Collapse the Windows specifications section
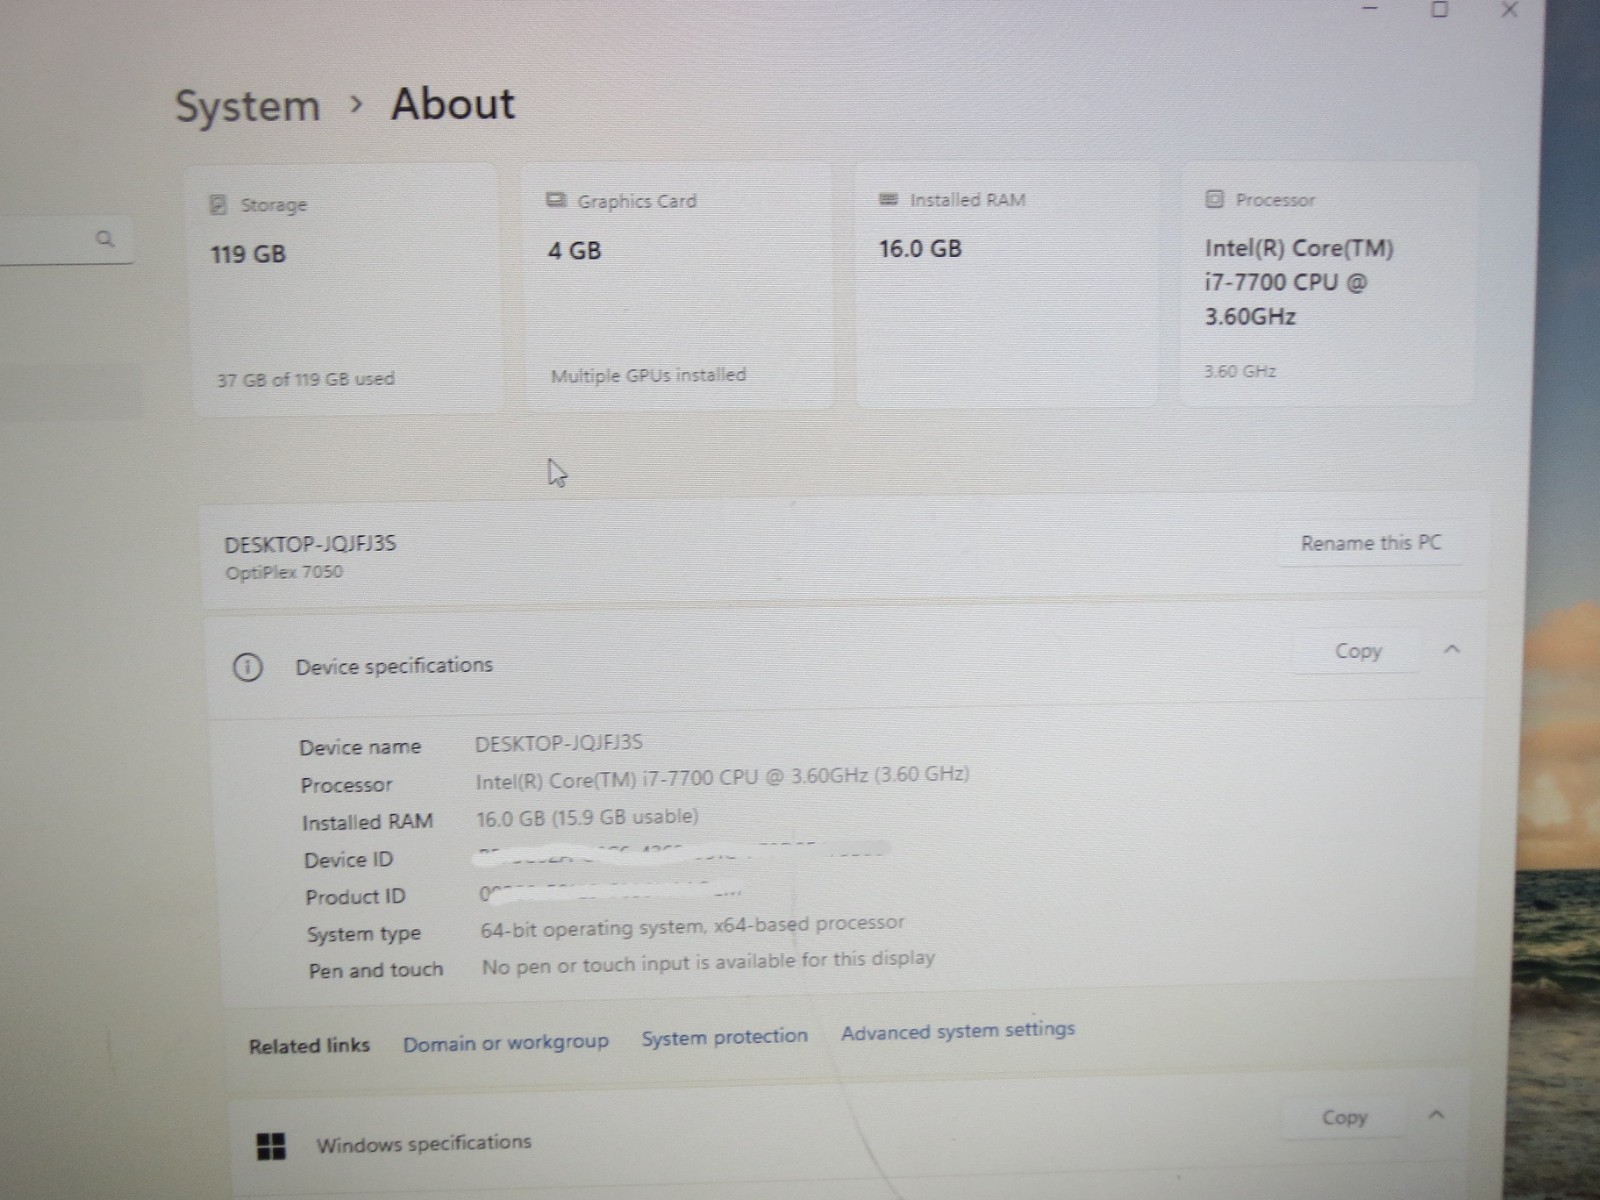The image size is (1600, 1200). (1437, 1114)
